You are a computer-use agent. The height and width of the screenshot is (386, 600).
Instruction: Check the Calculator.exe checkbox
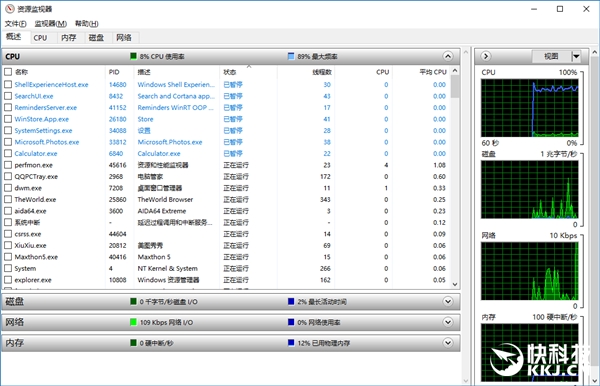tap(8, 153)
